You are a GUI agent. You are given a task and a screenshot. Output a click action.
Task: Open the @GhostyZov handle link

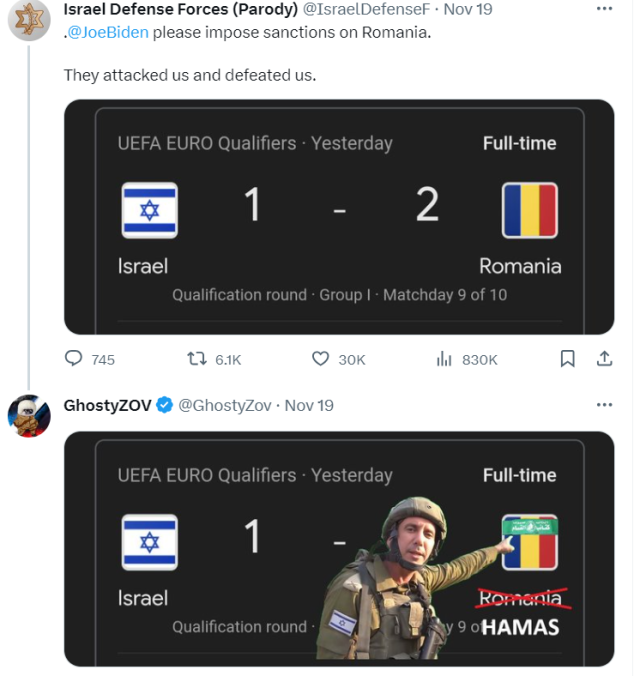pyautogui.click(x=225, y=405)
